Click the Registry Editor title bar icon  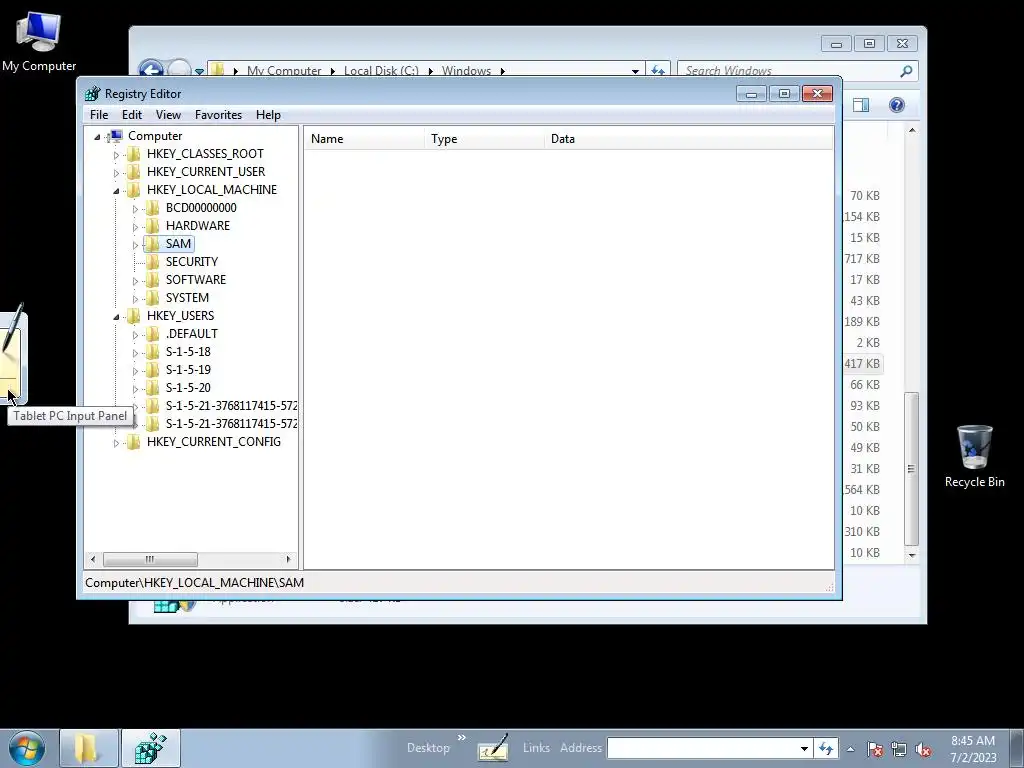tap(93, 94)
